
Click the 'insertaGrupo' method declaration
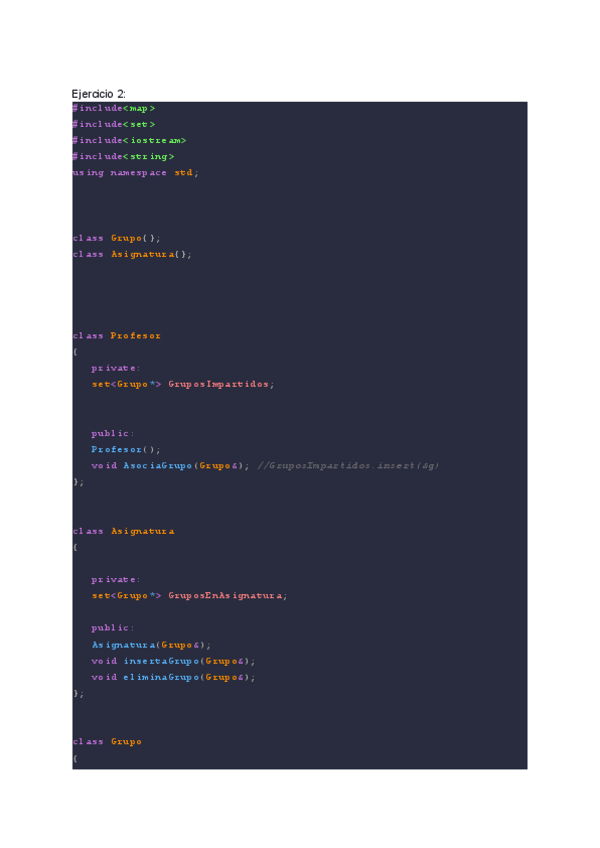(173, 661)
